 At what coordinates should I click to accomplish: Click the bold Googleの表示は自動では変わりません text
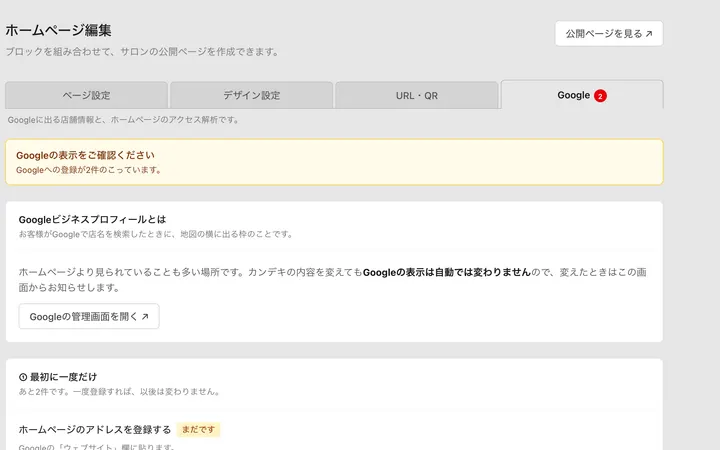coord(447,272)
